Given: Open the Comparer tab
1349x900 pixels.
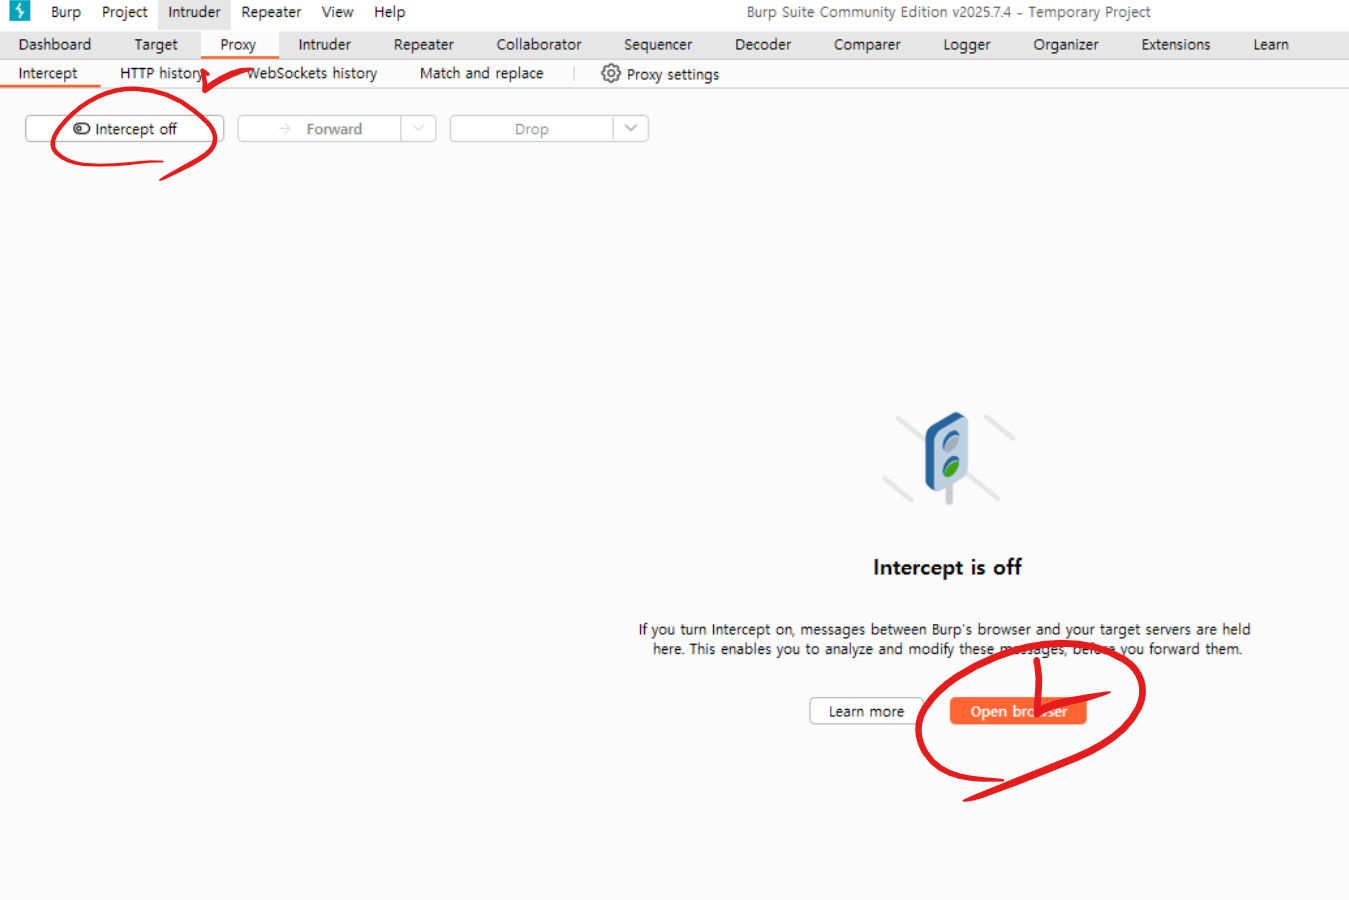Looking at the screenshot, I should 867,44.
